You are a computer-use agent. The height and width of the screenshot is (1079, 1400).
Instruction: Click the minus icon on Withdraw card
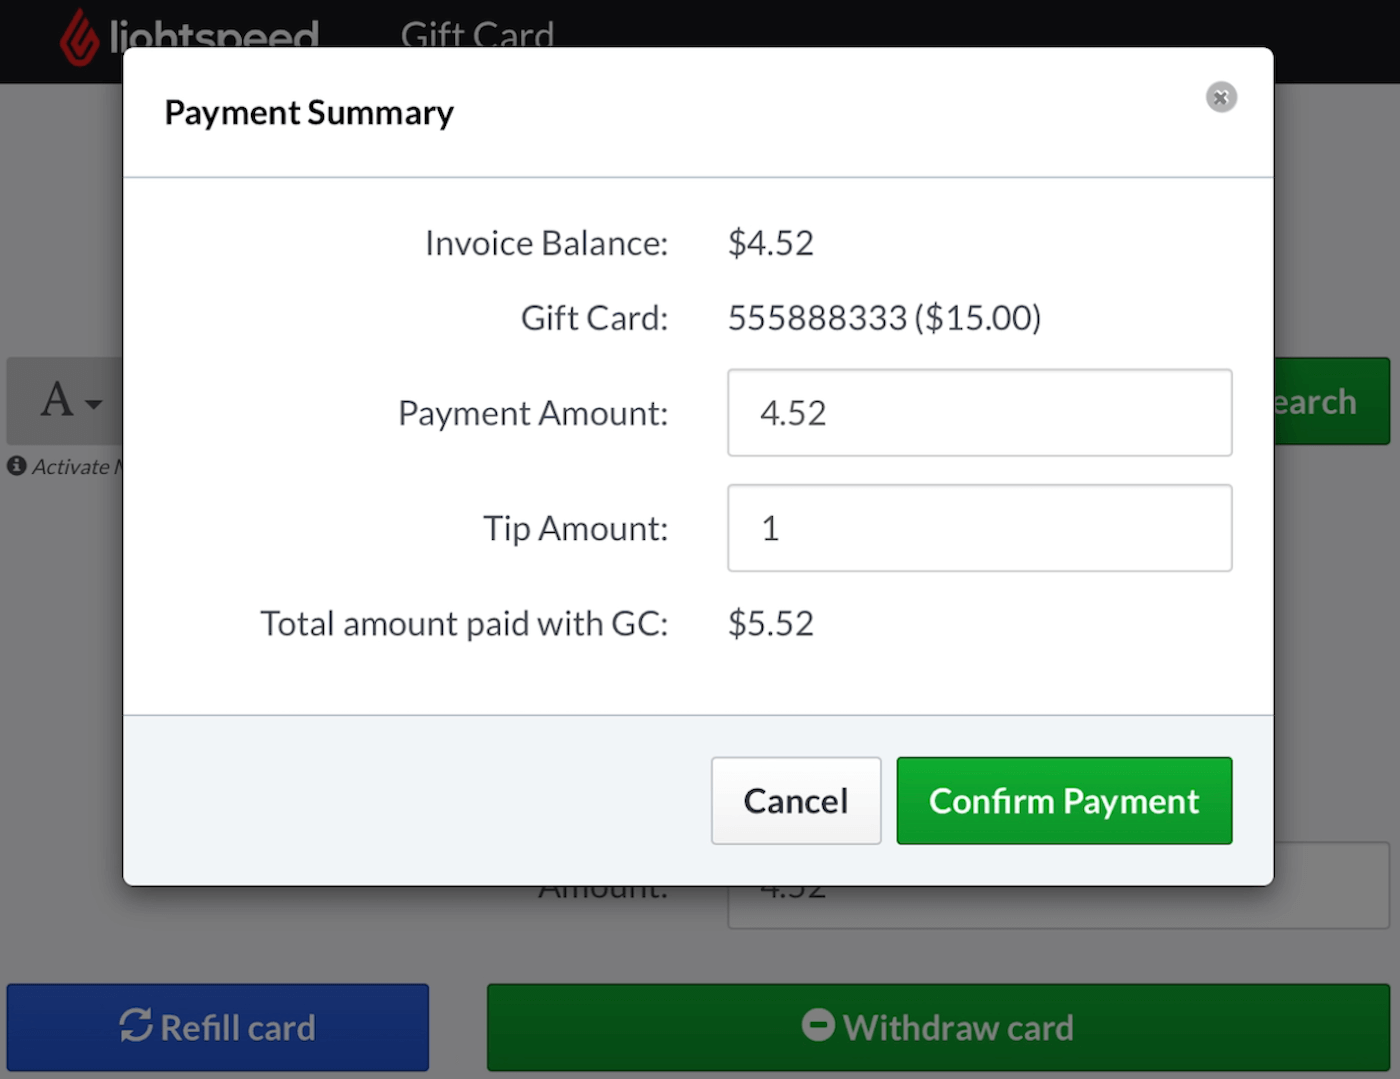point(818,1025)
